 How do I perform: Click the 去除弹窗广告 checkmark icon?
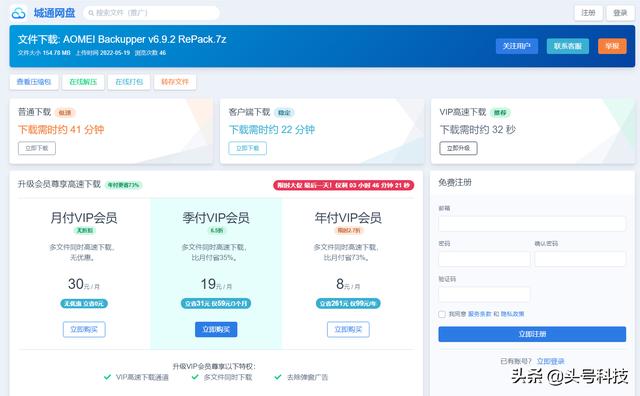click(x=278, y=377)
